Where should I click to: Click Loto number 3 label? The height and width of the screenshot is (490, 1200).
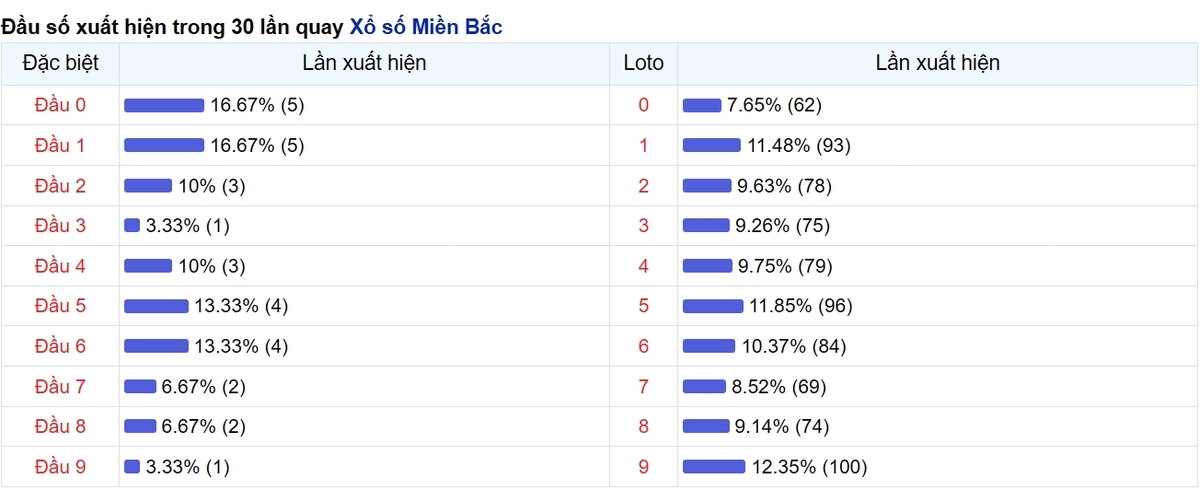[x=643, y=226]
